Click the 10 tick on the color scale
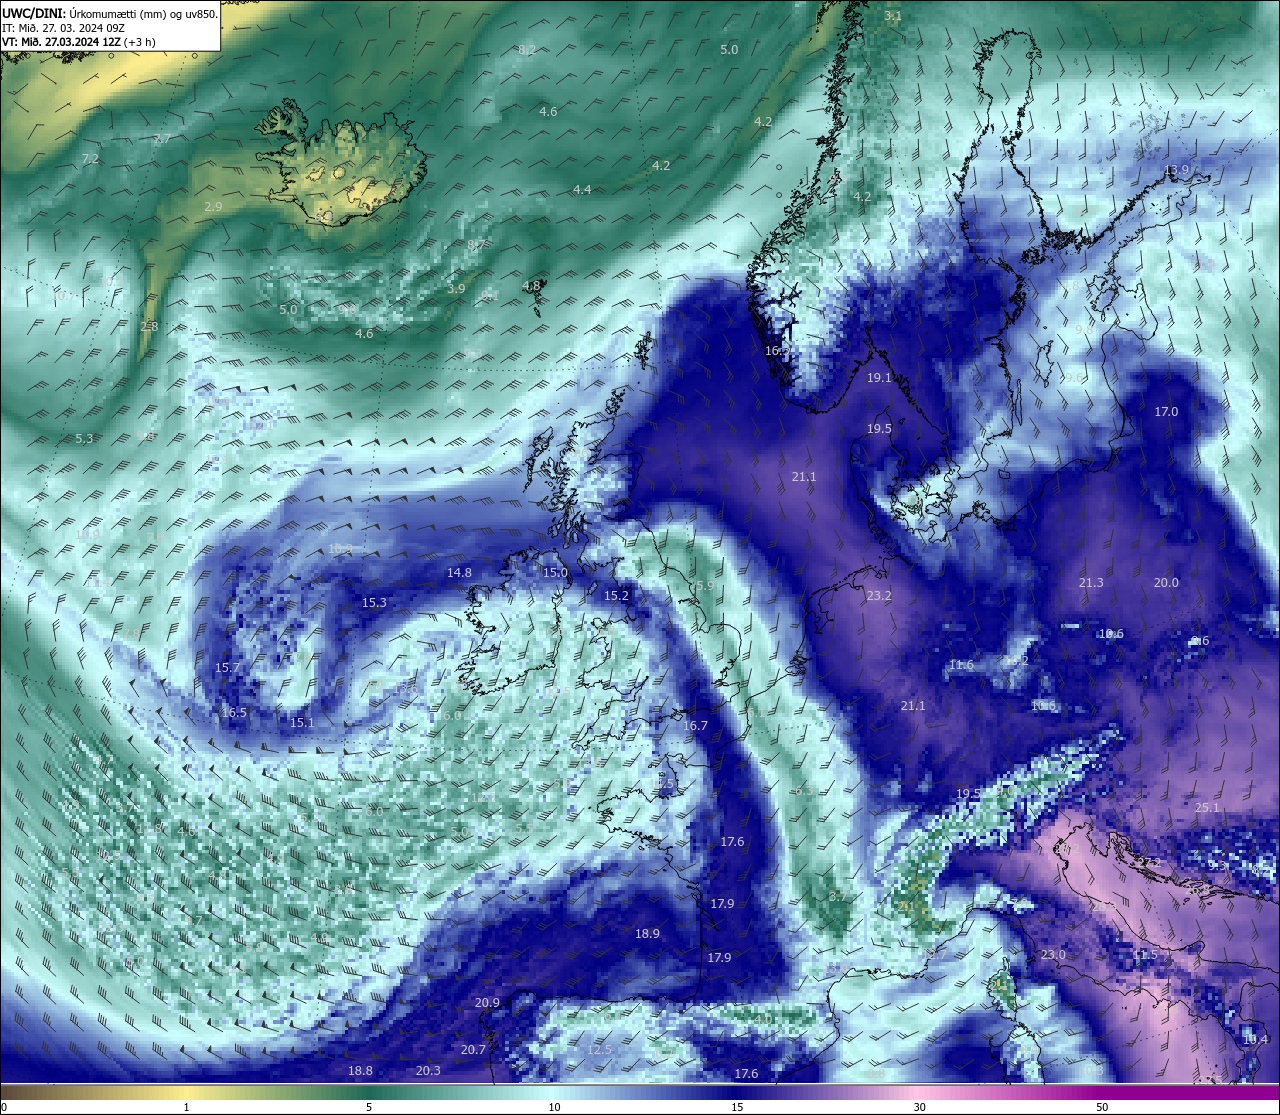 [554, 1107]
